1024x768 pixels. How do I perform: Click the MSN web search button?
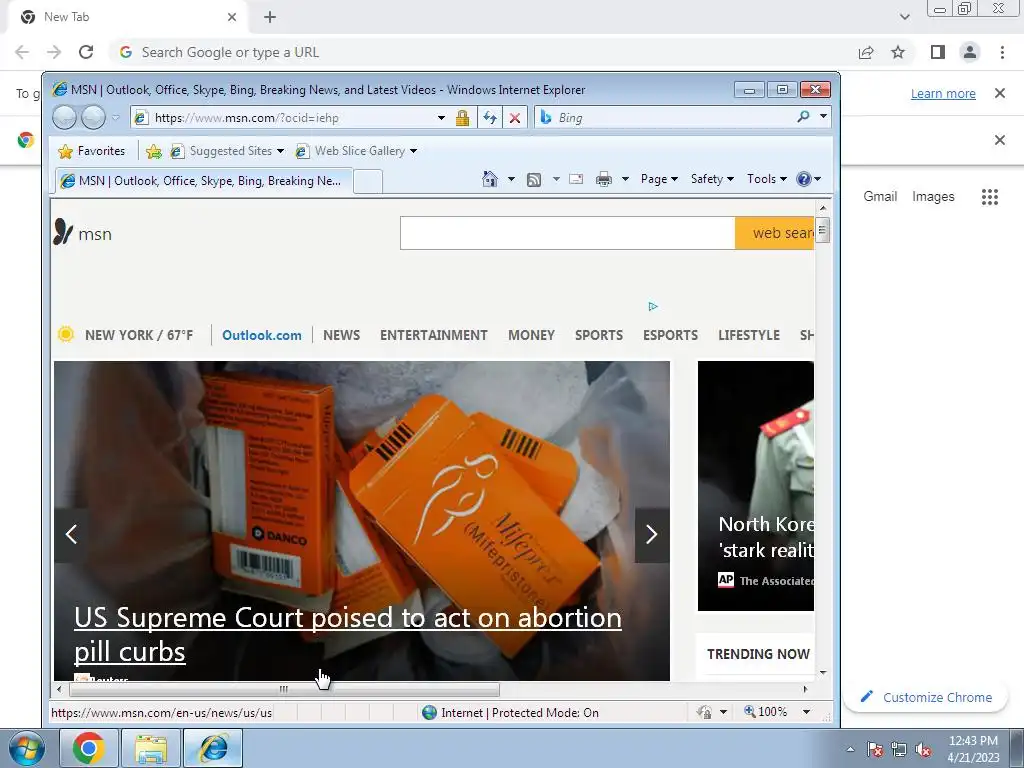(x=775, y=233)
